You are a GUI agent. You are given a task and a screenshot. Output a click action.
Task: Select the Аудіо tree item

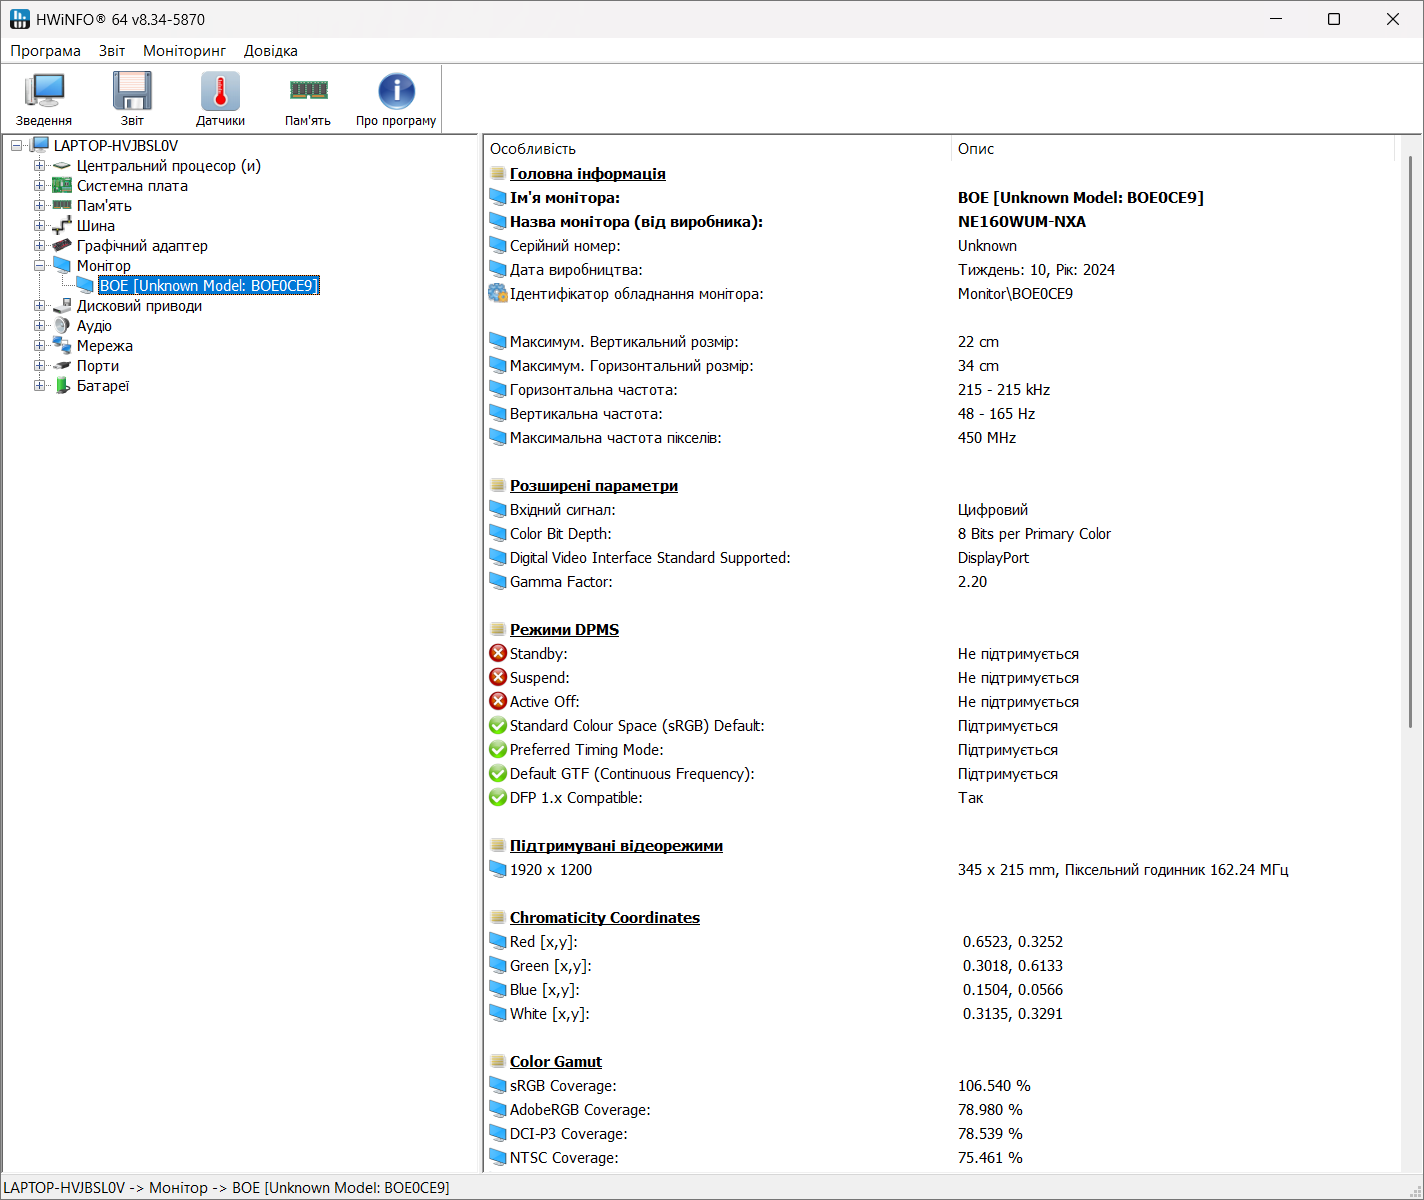coord(94,326)
